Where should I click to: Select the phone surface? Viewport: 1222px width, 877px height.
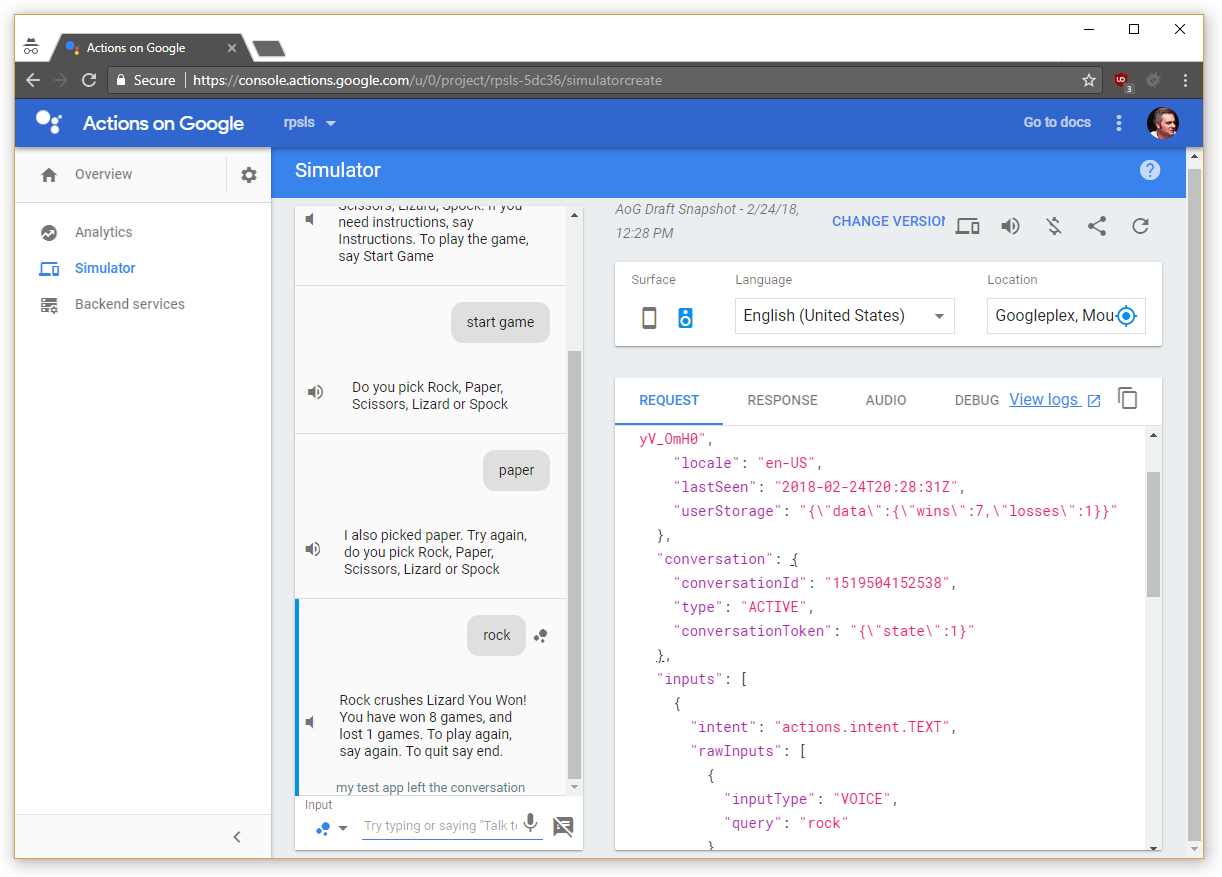pyautogui.click(x=649, y=318)
